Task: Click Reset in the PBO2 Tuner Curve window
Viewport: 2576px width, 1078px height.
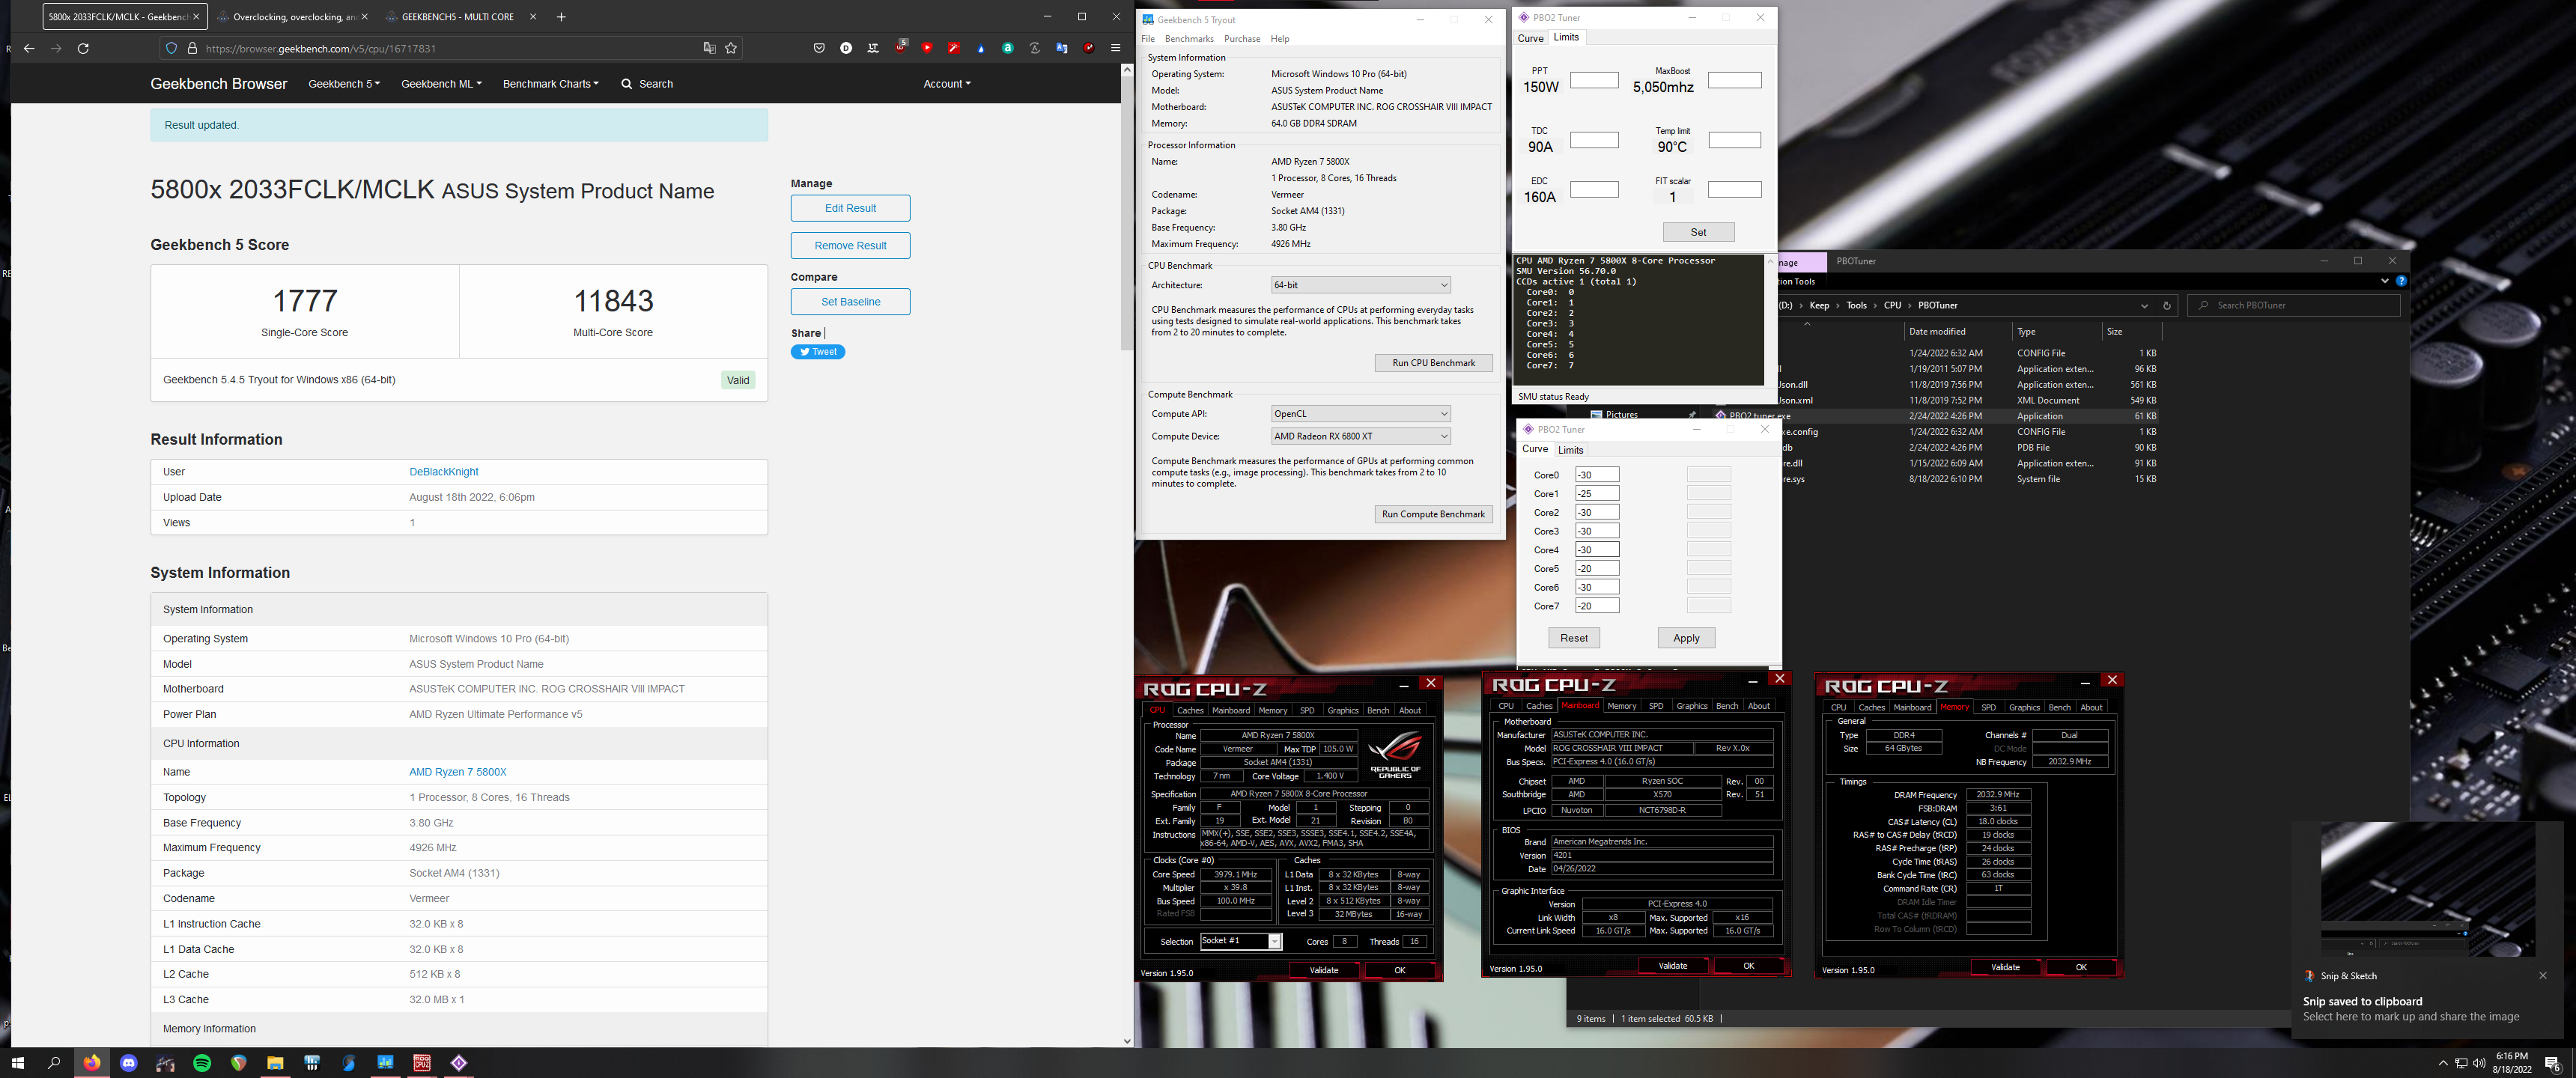Action: click(1573, 638)
